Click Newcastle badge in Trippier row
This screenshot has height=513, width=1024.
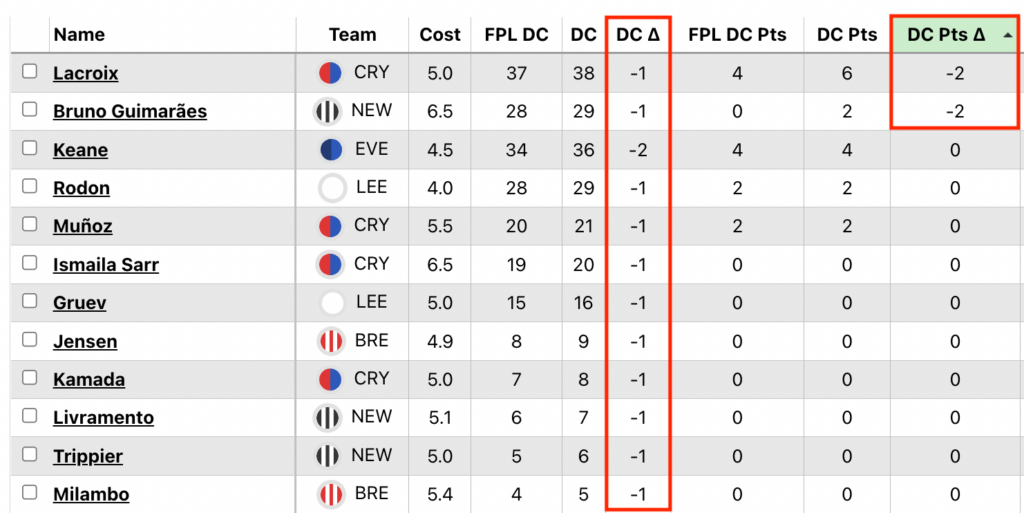[x=328, y=456]
